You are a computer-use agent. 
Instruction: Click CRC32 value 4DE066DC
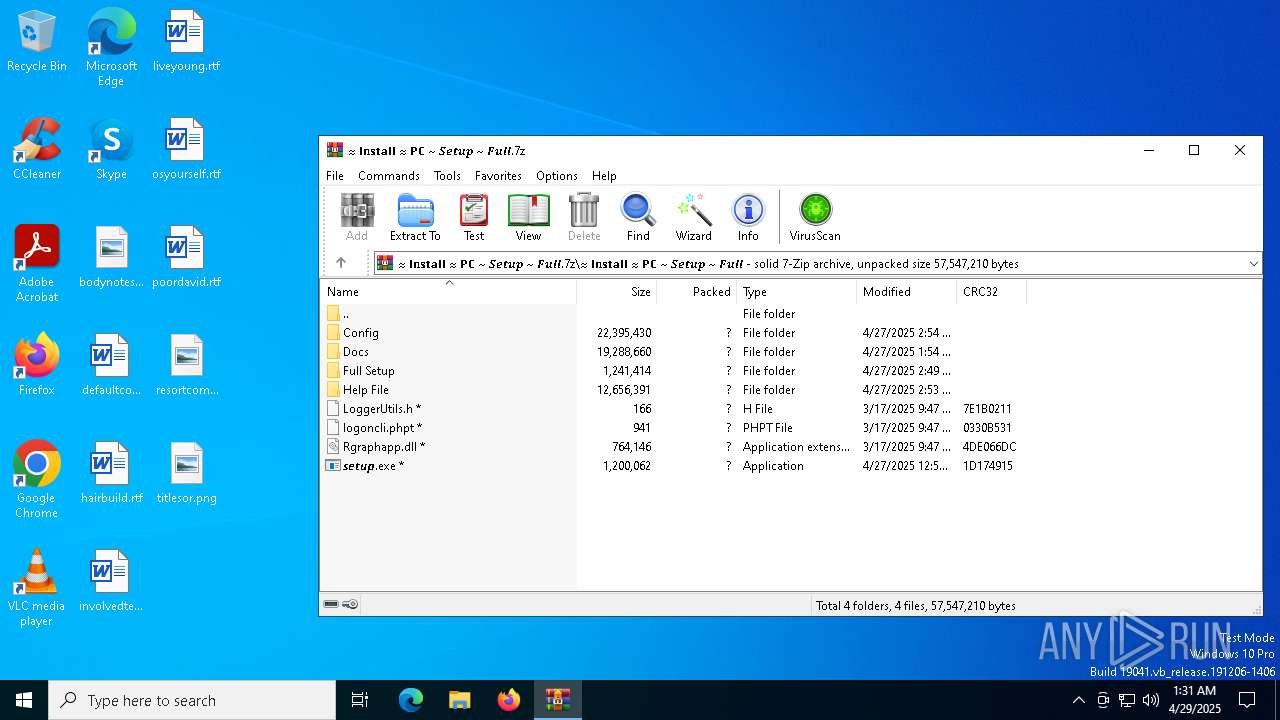tap(989, 447)
